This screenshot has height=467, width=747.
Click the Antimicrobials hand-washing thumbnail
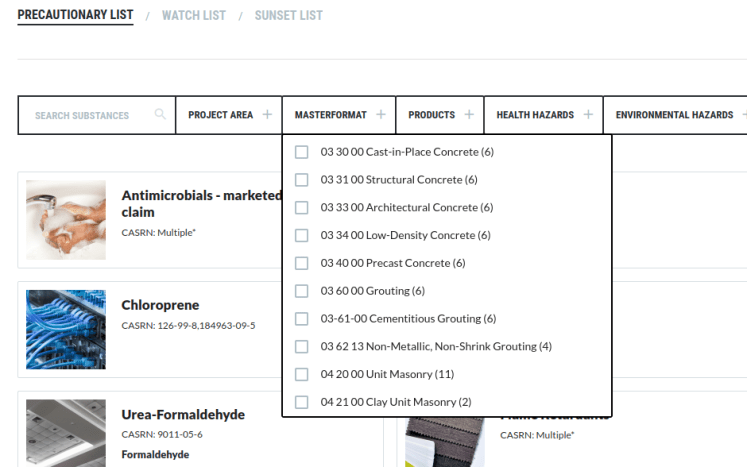(x=66, y=220)
